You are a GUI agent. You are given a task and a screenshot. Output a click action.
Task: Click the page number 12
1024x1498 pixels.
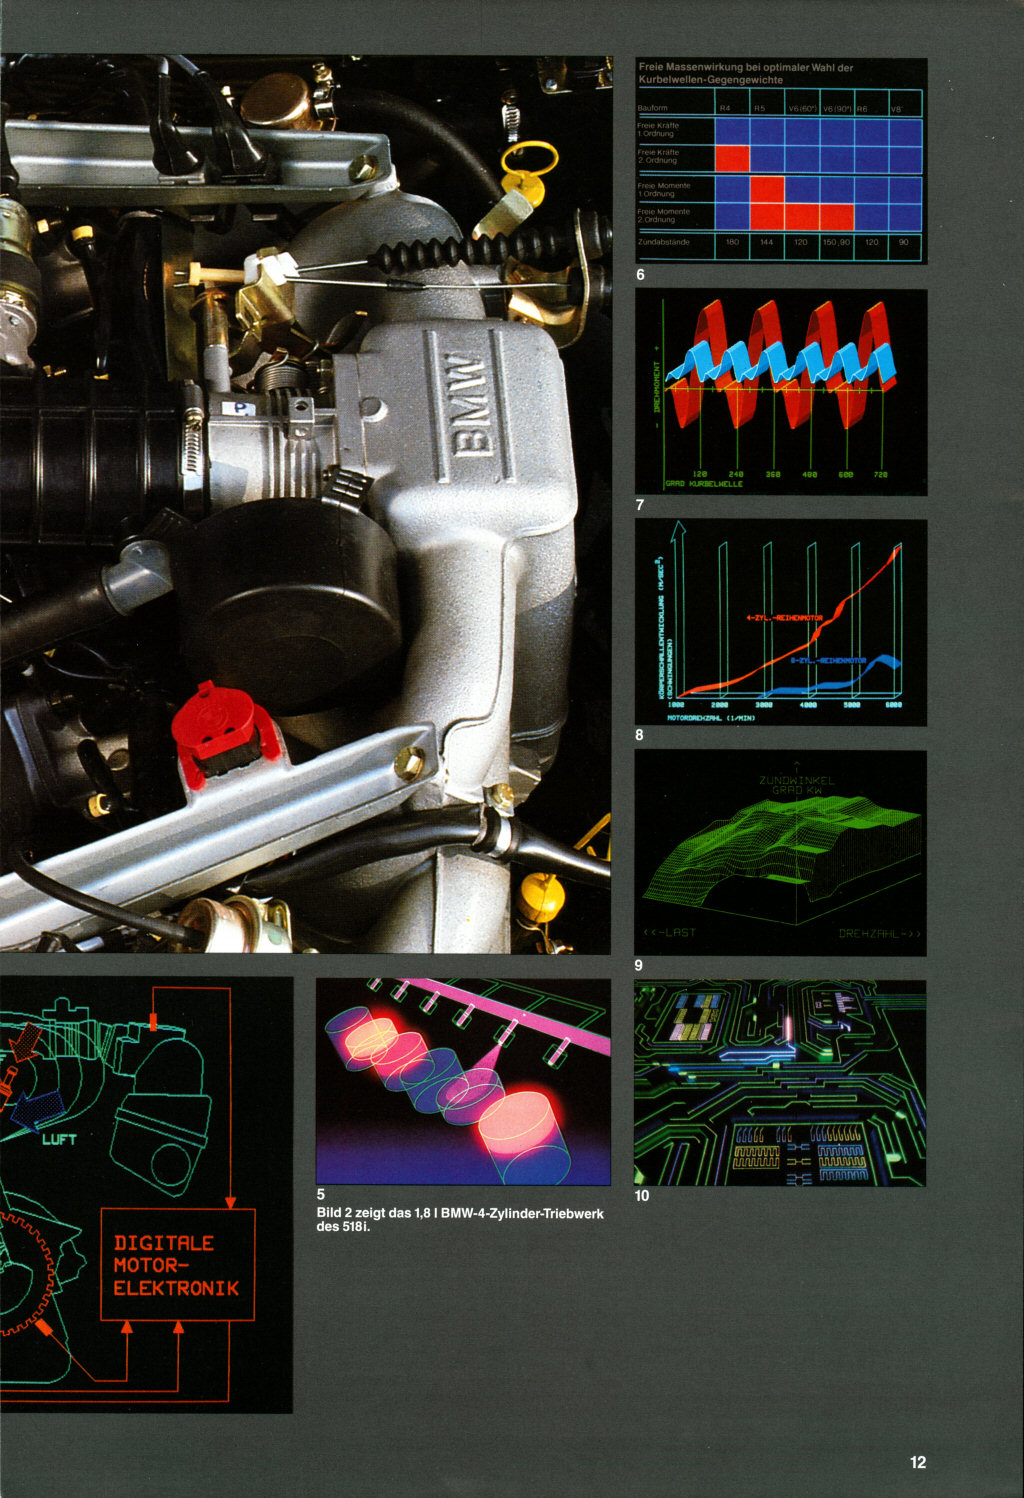(x=917, y=1462)
